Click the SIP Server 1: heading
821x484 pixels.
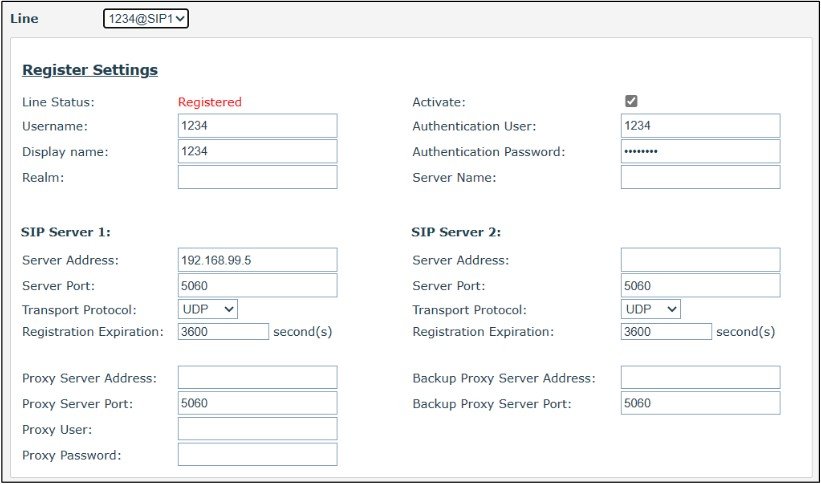(x=65, y=232)
